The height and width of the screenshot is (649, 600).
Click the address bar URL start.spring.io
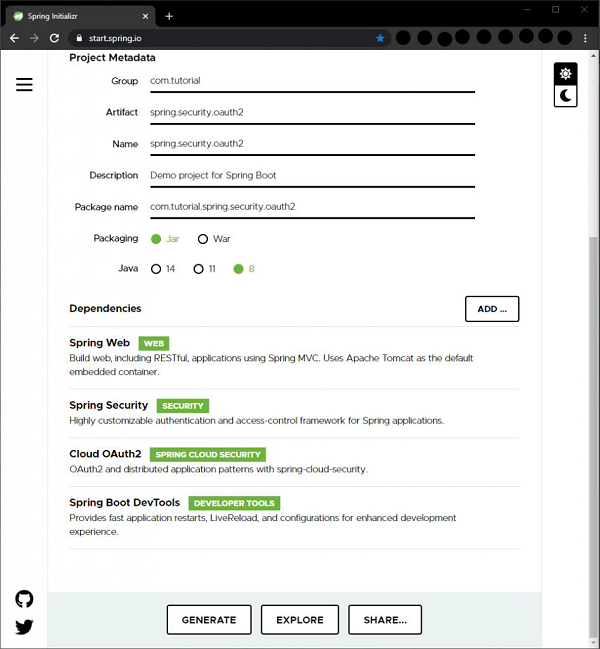(x=115, y=38)
